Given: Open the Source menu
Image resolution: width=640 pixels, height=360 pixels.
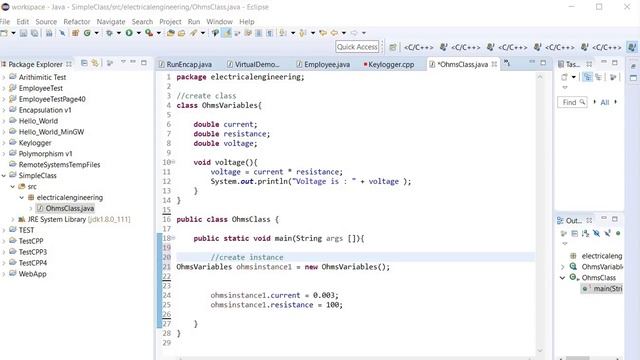Looking at the screenshot, I should (x=46, y=22).
